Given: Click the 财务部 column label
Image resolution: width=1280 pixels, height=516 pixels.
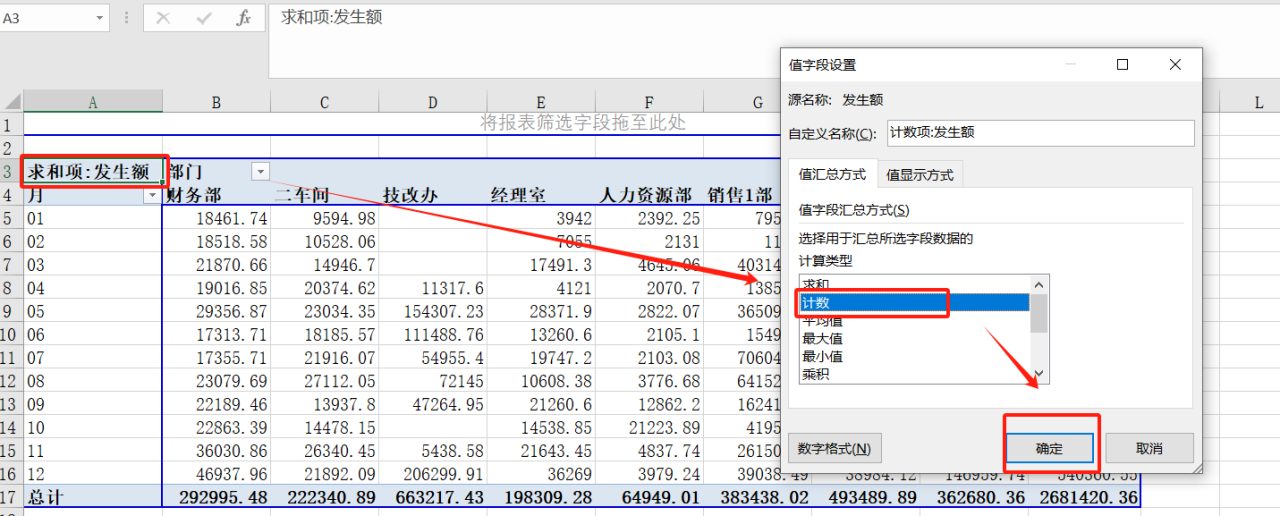Looking at the screenshot, I should [x=193, y=195].
